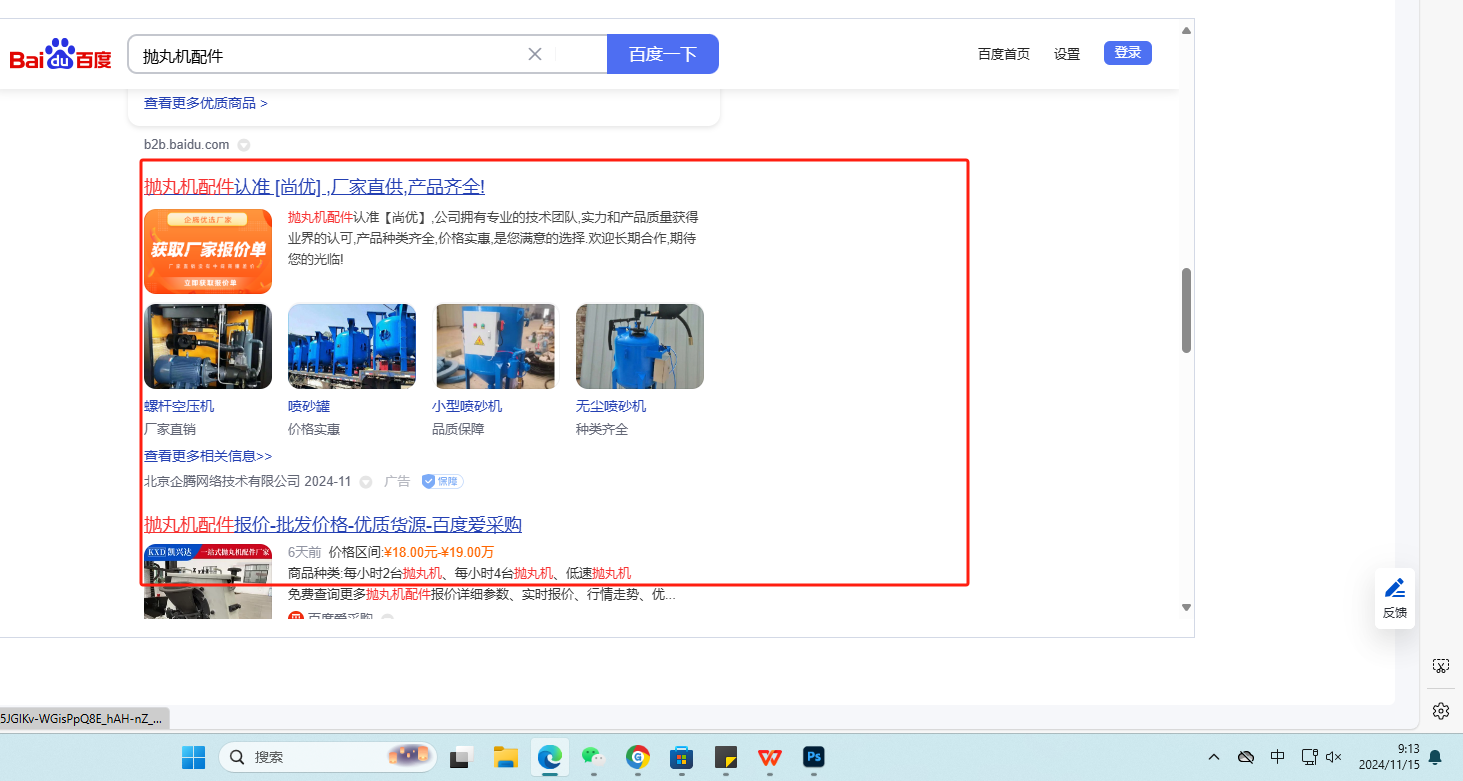
Task: Expand the dropdown after 北京企腾网络技术有限公司 2024-11
Action: tap(366, 482)
